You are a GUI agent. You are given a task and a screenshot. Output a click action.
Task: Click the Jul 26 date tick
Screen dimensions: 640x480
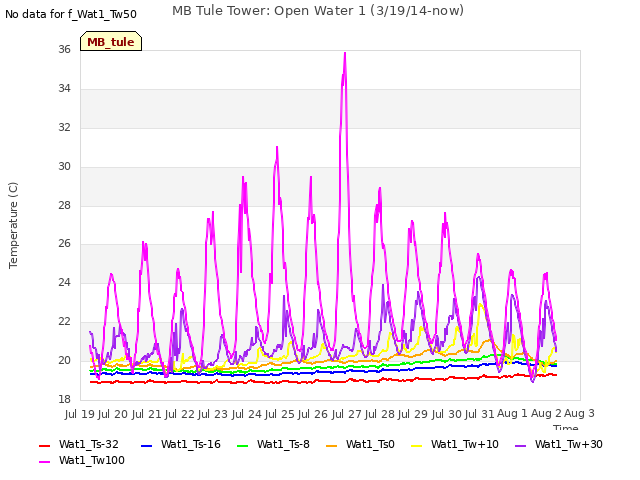point(312,414)
